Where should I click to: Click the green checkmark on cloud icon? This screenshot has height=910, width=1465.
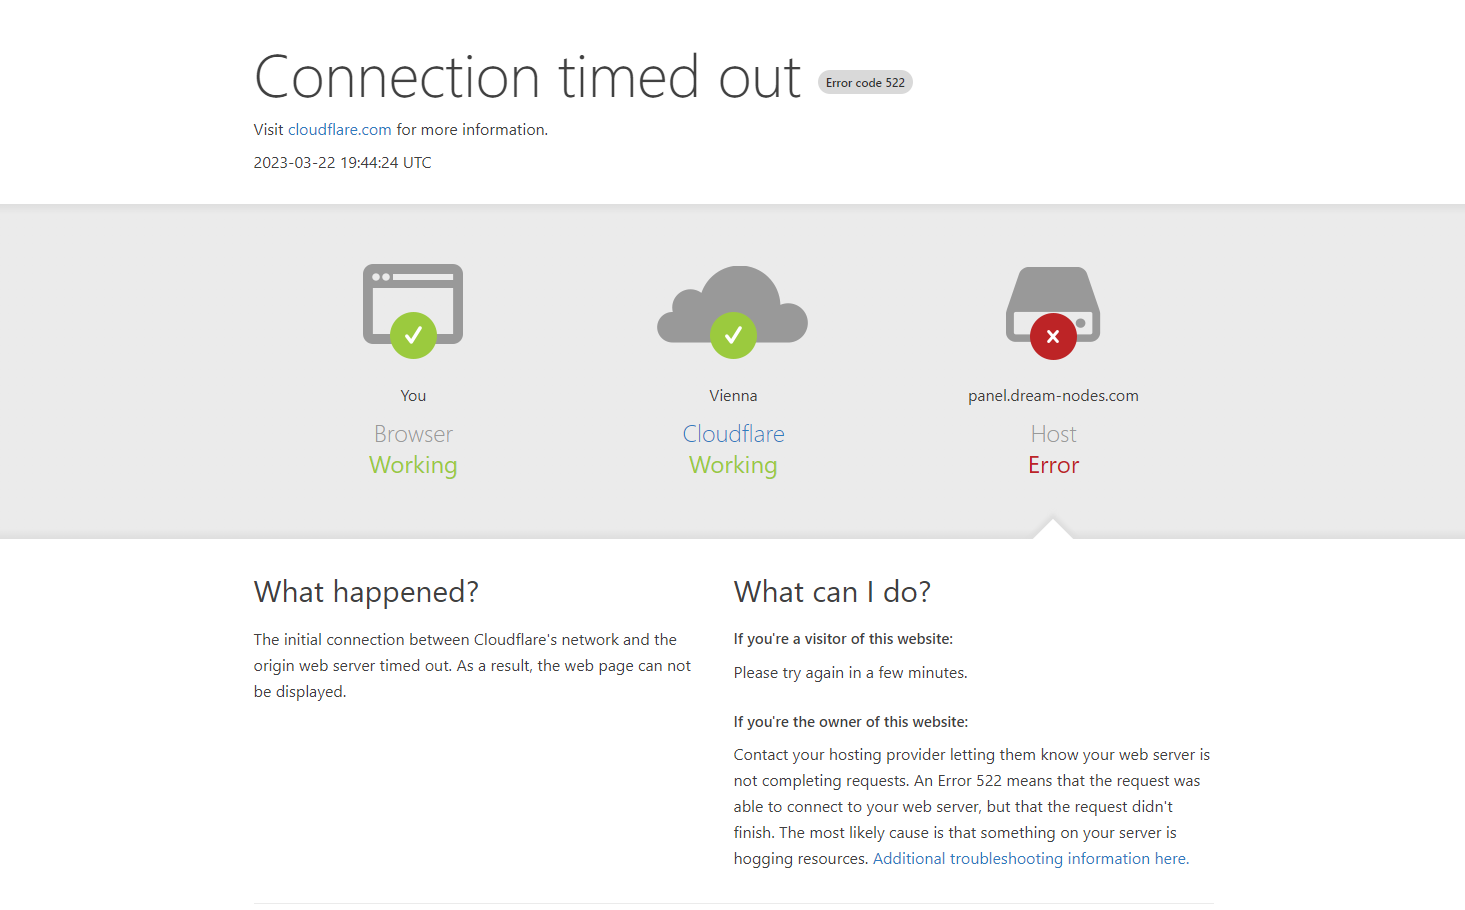[733, 335]
